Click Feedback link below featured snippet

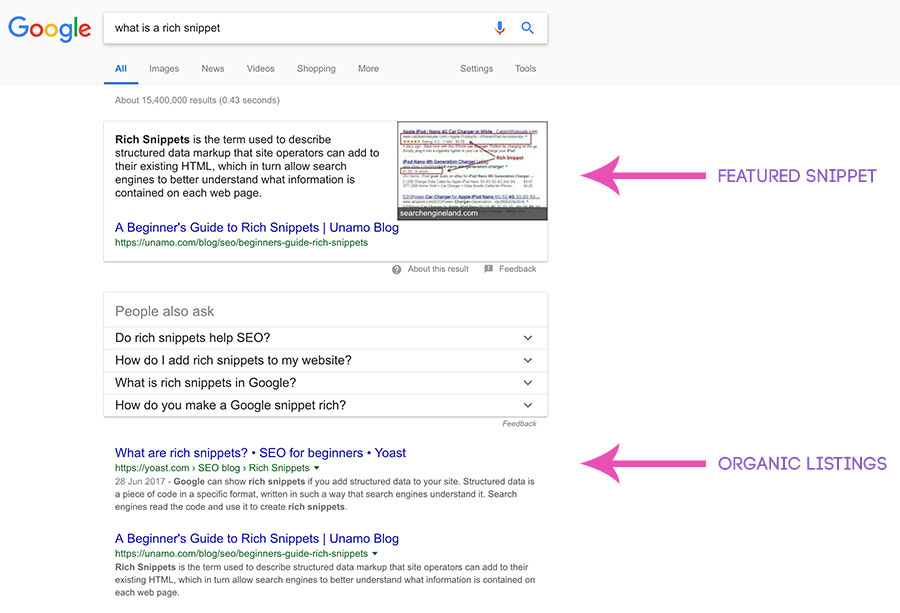[x=517, y=269]
